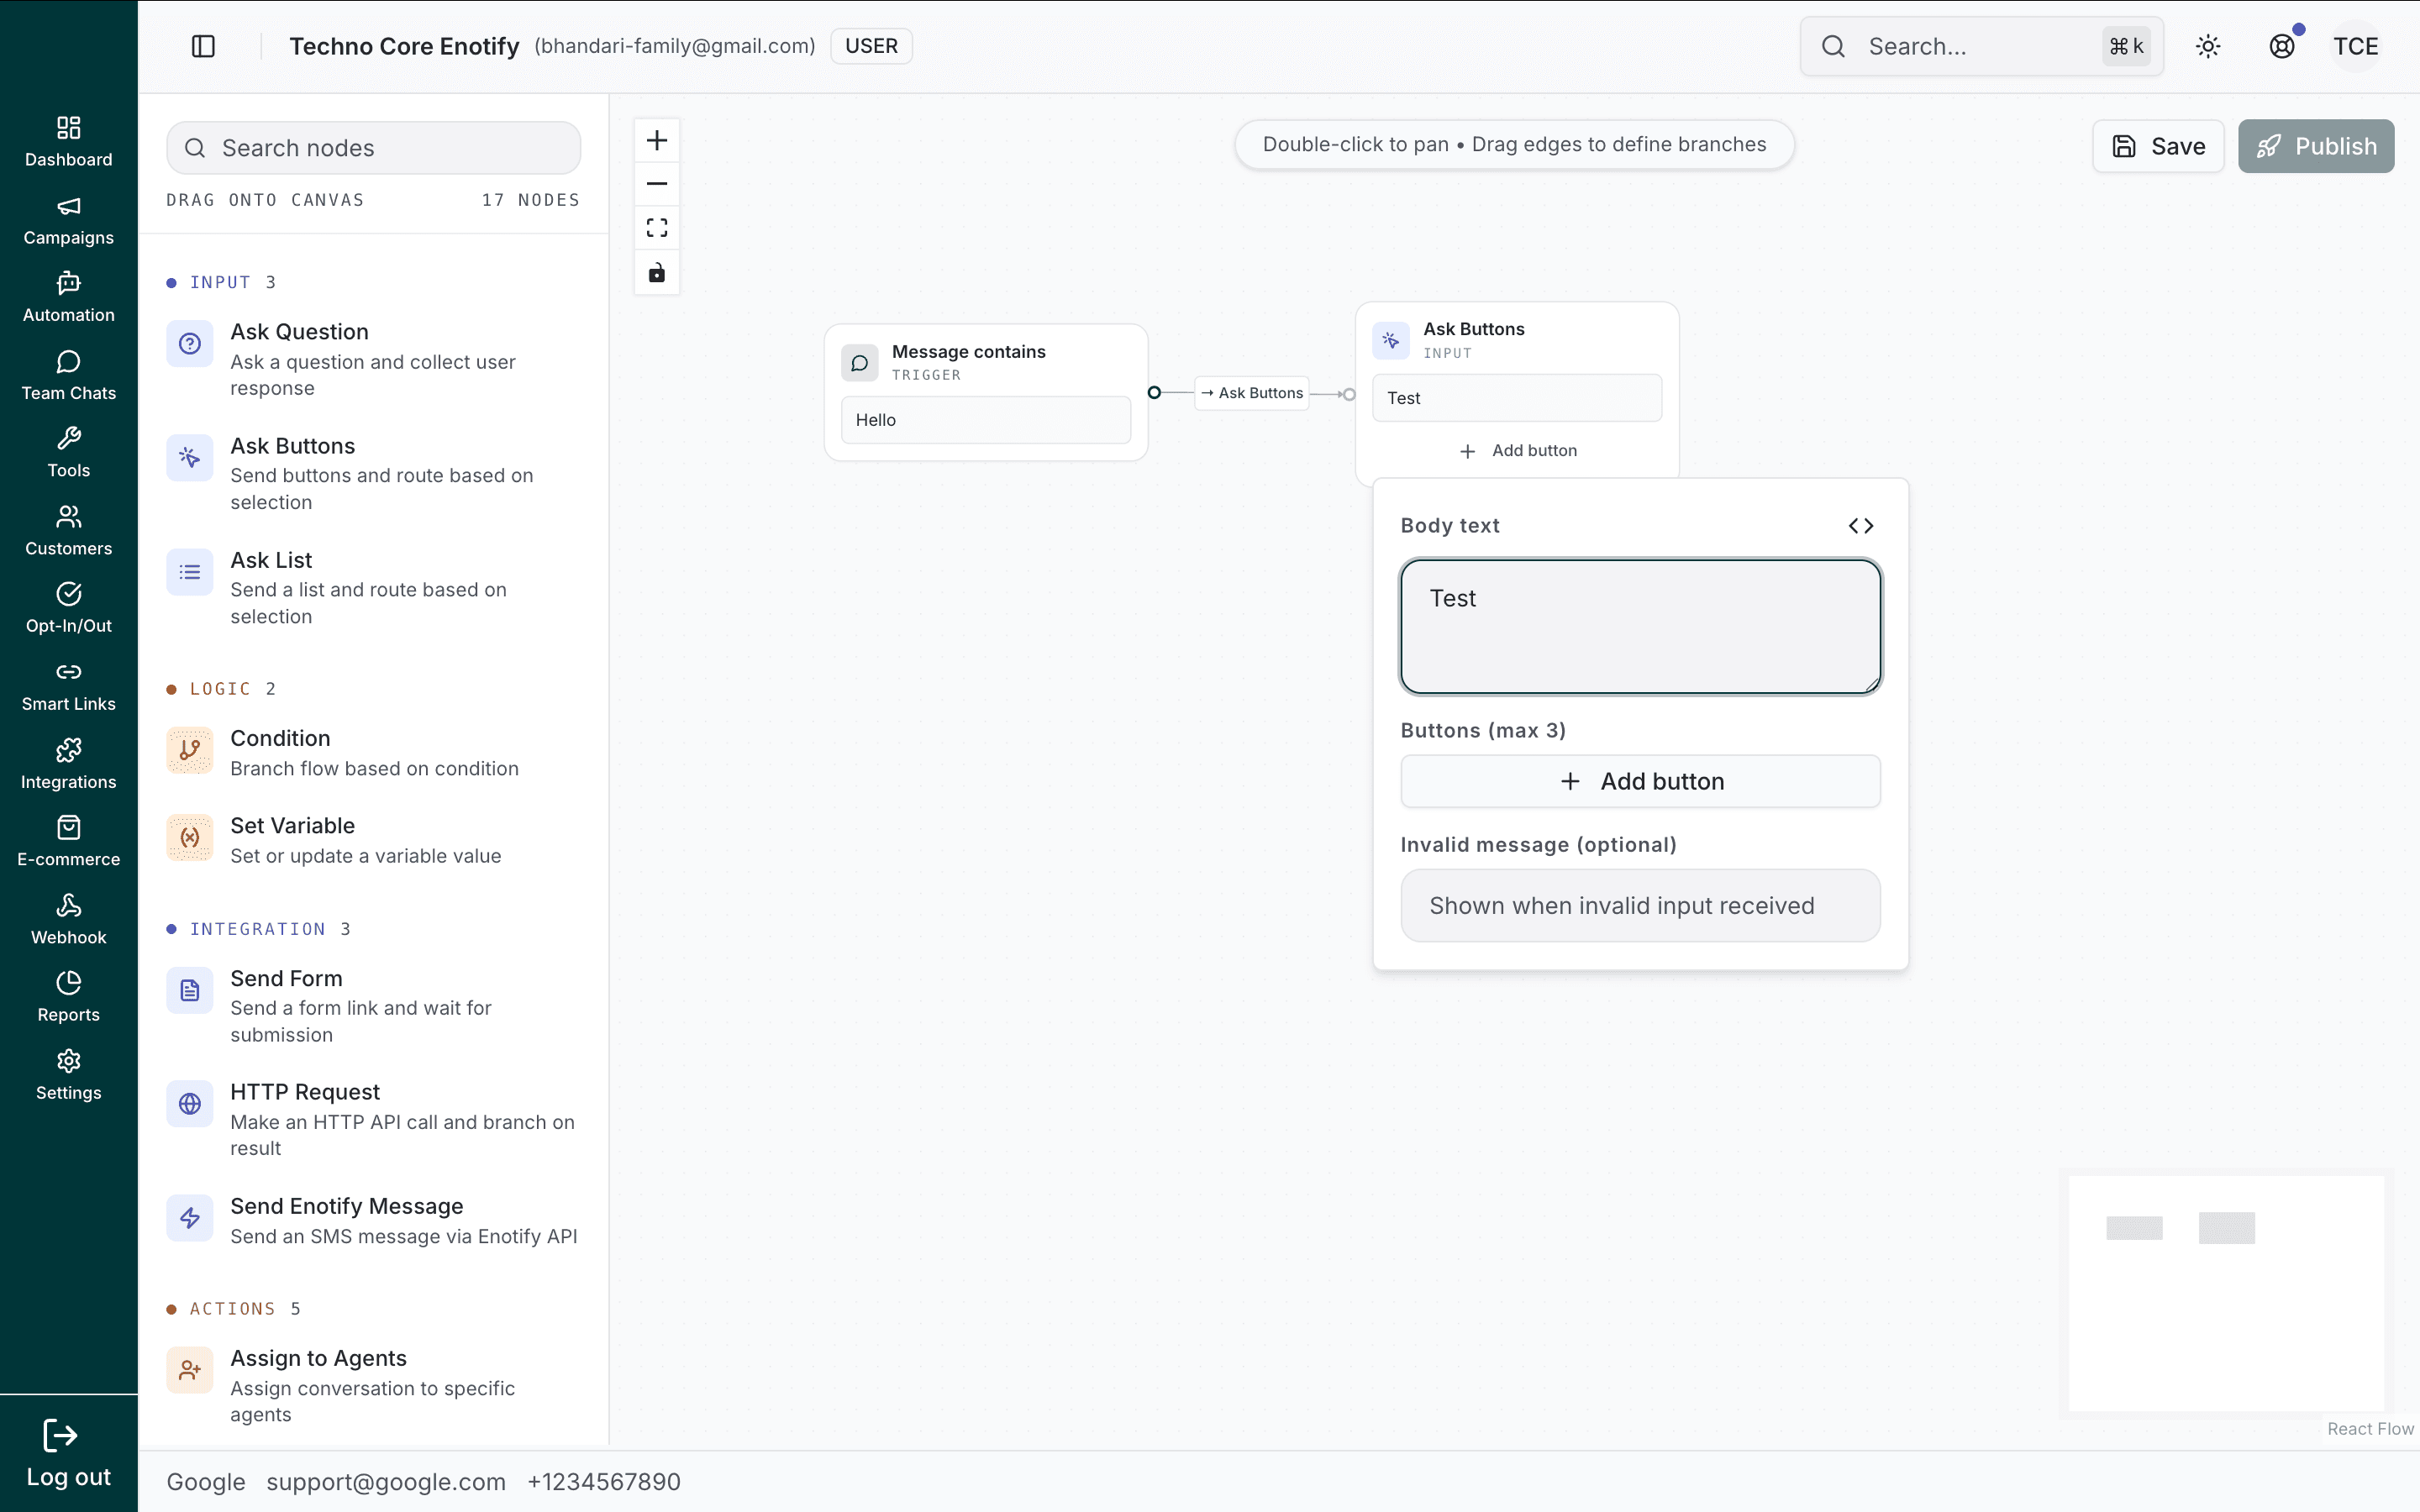The image size is (2420, 1512).
Task: Click the ACTIONS category heading
Action: tap(233, 1309)
